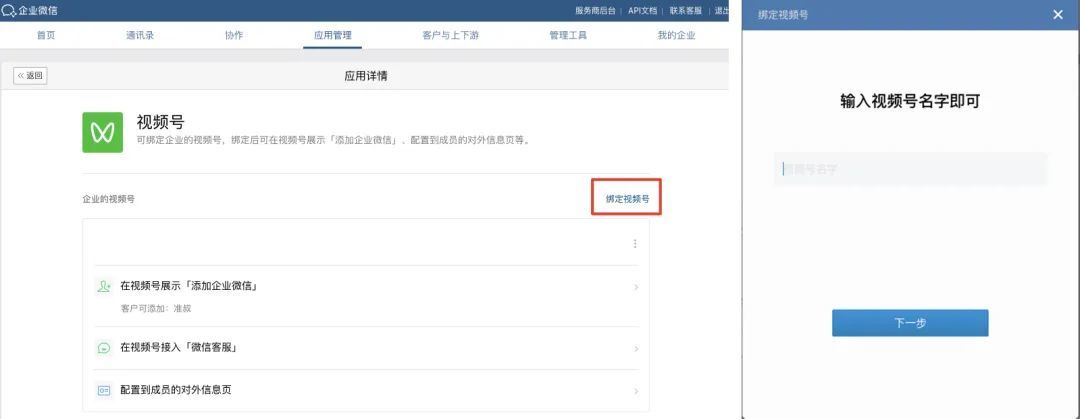This screenshot has width=1080, height=419.
Task: Click the 添加企业微信 person icon
Action: coord(104,286)
